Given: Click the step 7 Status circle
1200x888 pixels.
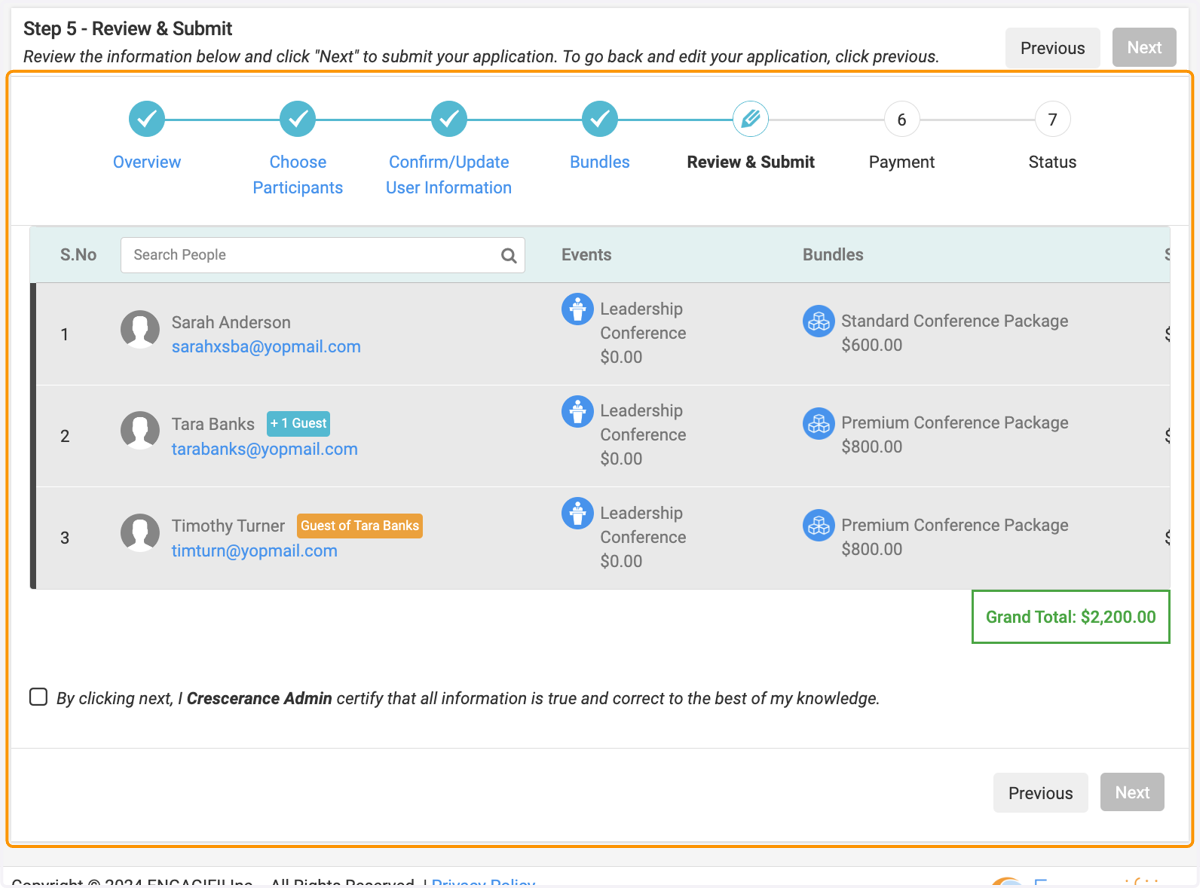Looking at the screenshot, I should click(1052, 119).
